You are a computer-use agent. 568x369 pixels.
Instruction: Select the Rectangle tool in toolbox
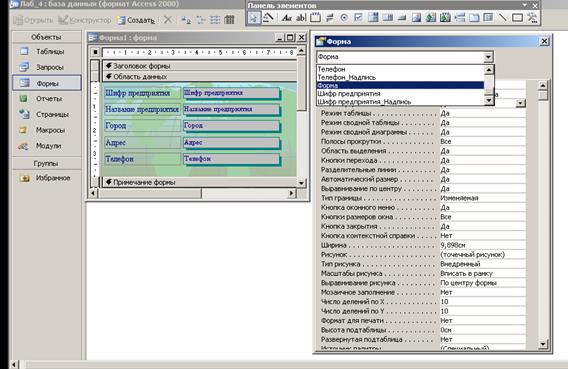pos(517,18)
